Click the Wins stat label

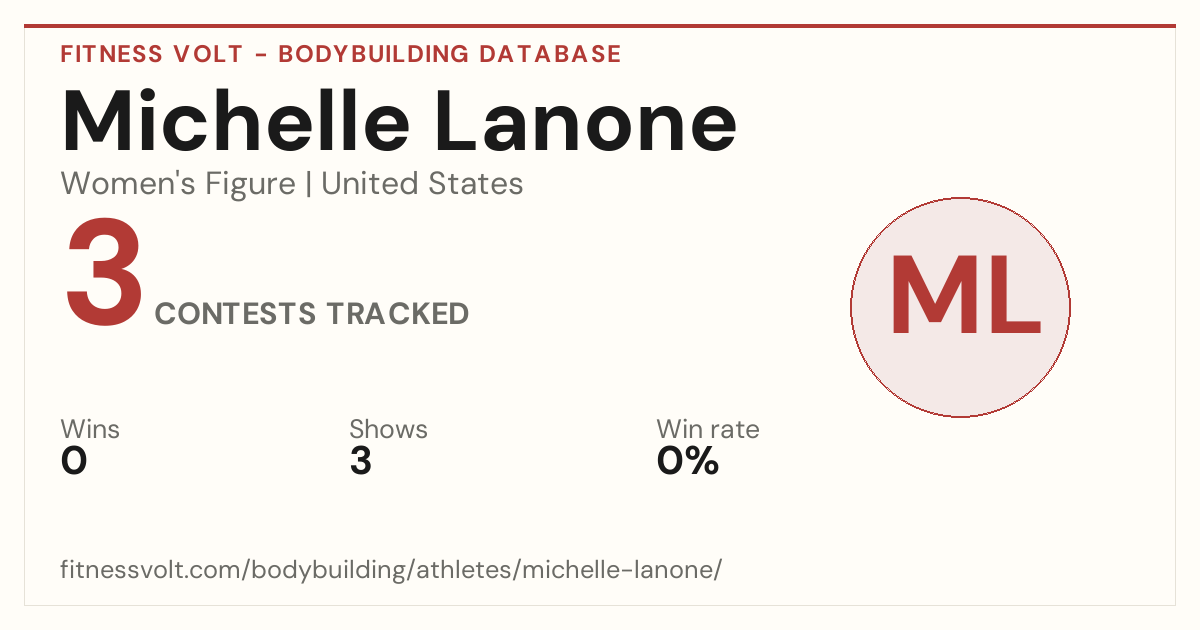pyautogui.click(x=90, y=430)
